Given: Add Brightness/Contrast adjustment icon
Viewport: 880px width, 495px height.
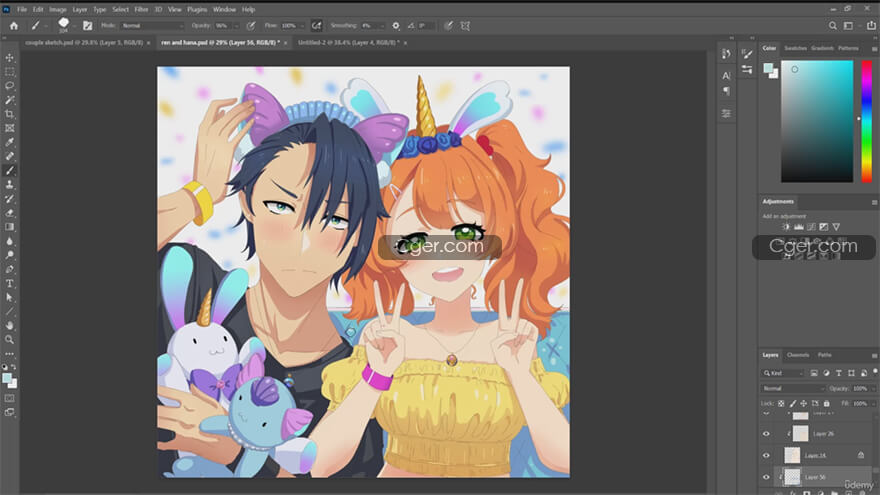Looking at the screenshot, I should pyautogui.click(x=786, y=227).
